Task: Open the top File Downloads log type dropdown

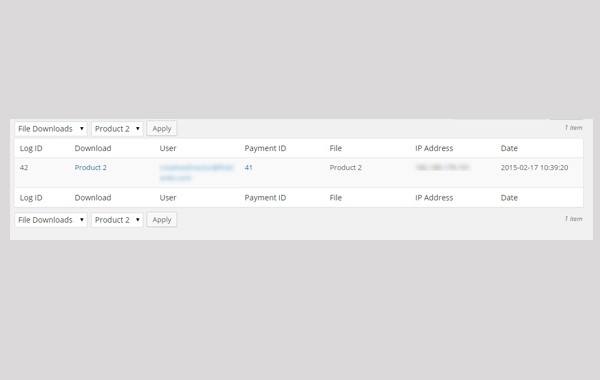Action: click(51, 129)
